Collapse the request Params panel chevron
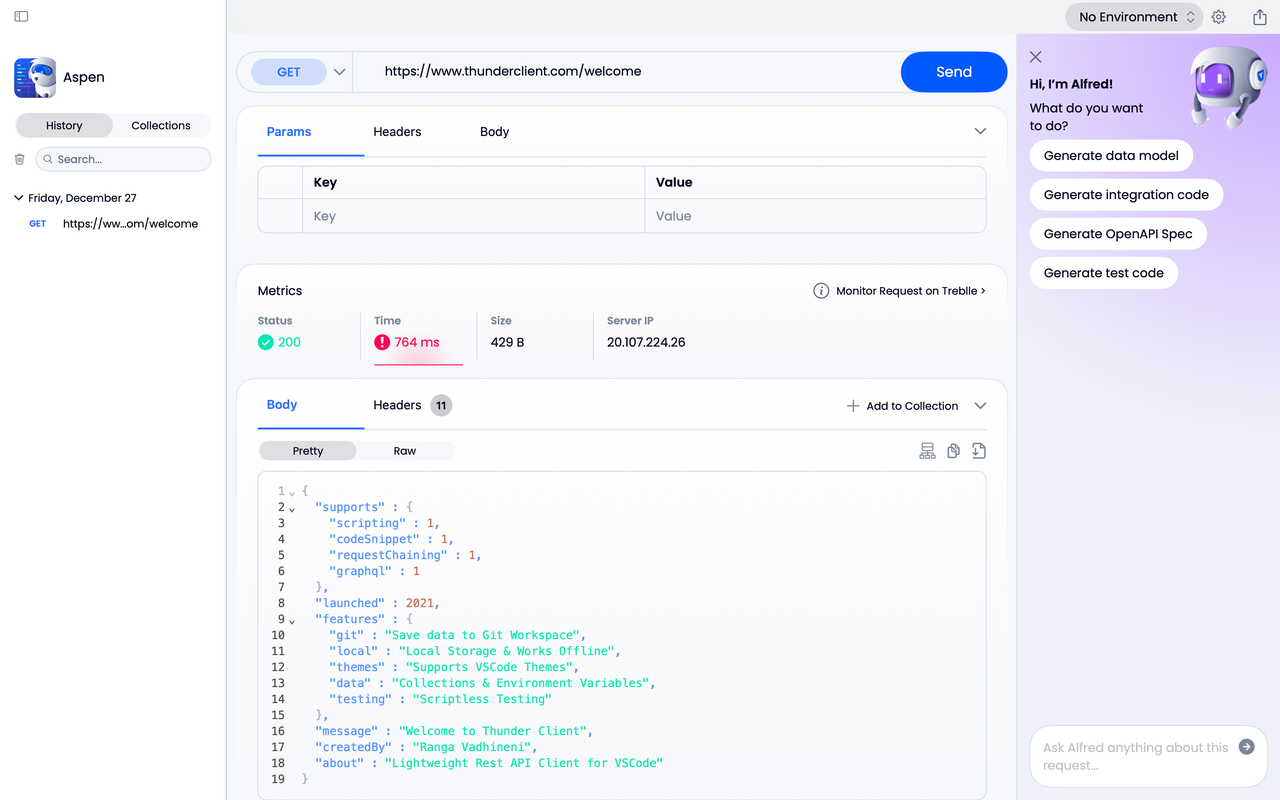1280x800 pixels. coord(980,131)
